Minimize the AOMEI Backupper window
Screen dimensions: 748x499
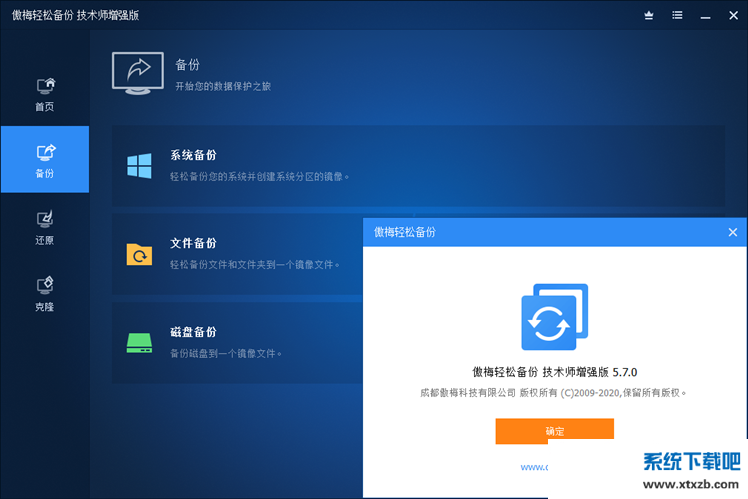[x=704, y=15]
